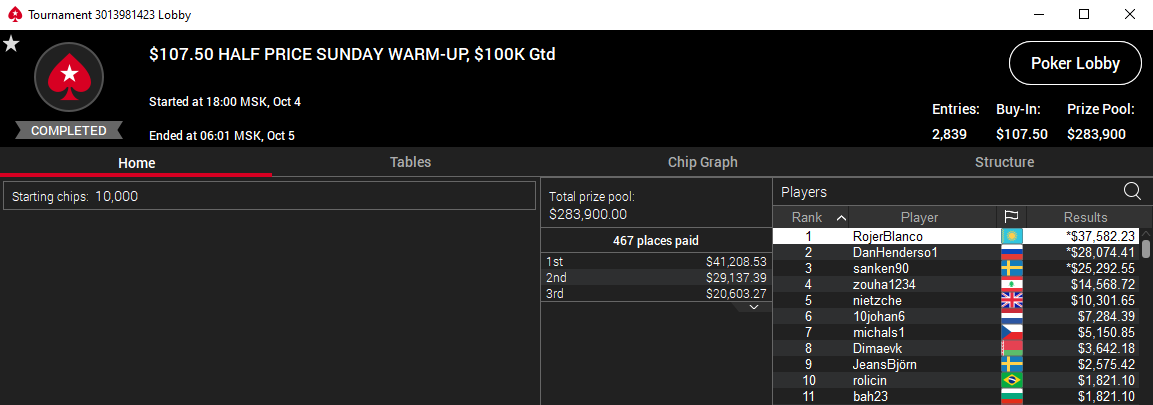1153x405 pixels.
Task: Go to the Structure tab
Action: pos(1004,162)
